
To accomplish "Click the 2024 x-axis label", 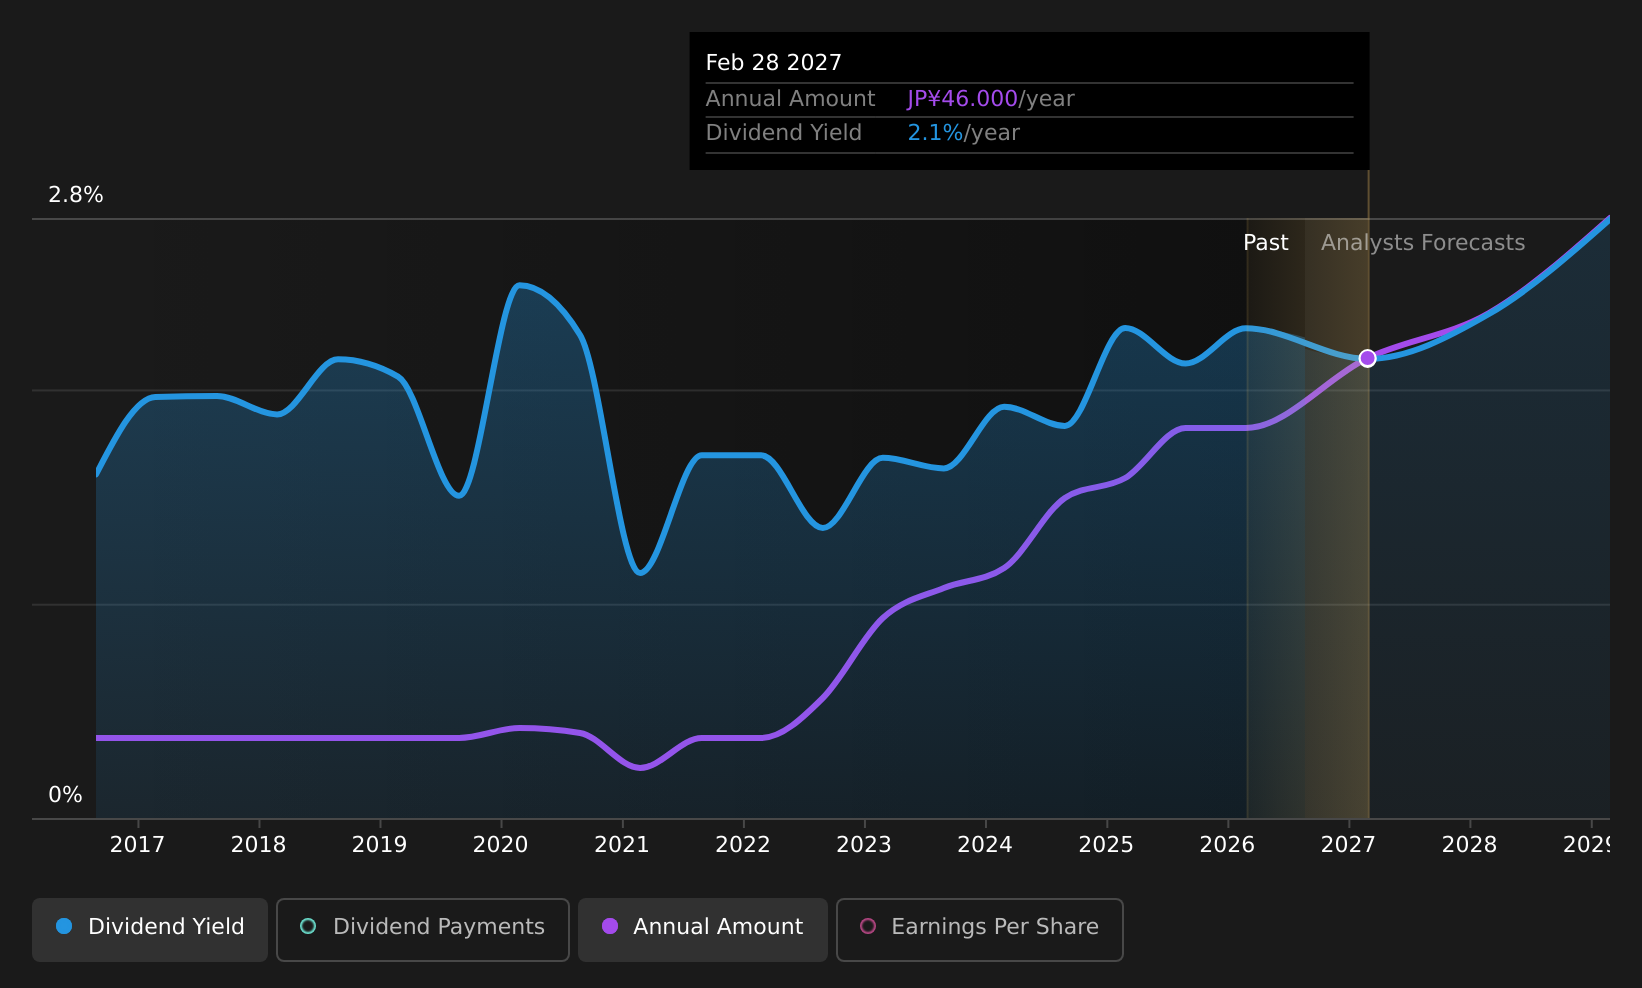I will coord(985,845).
